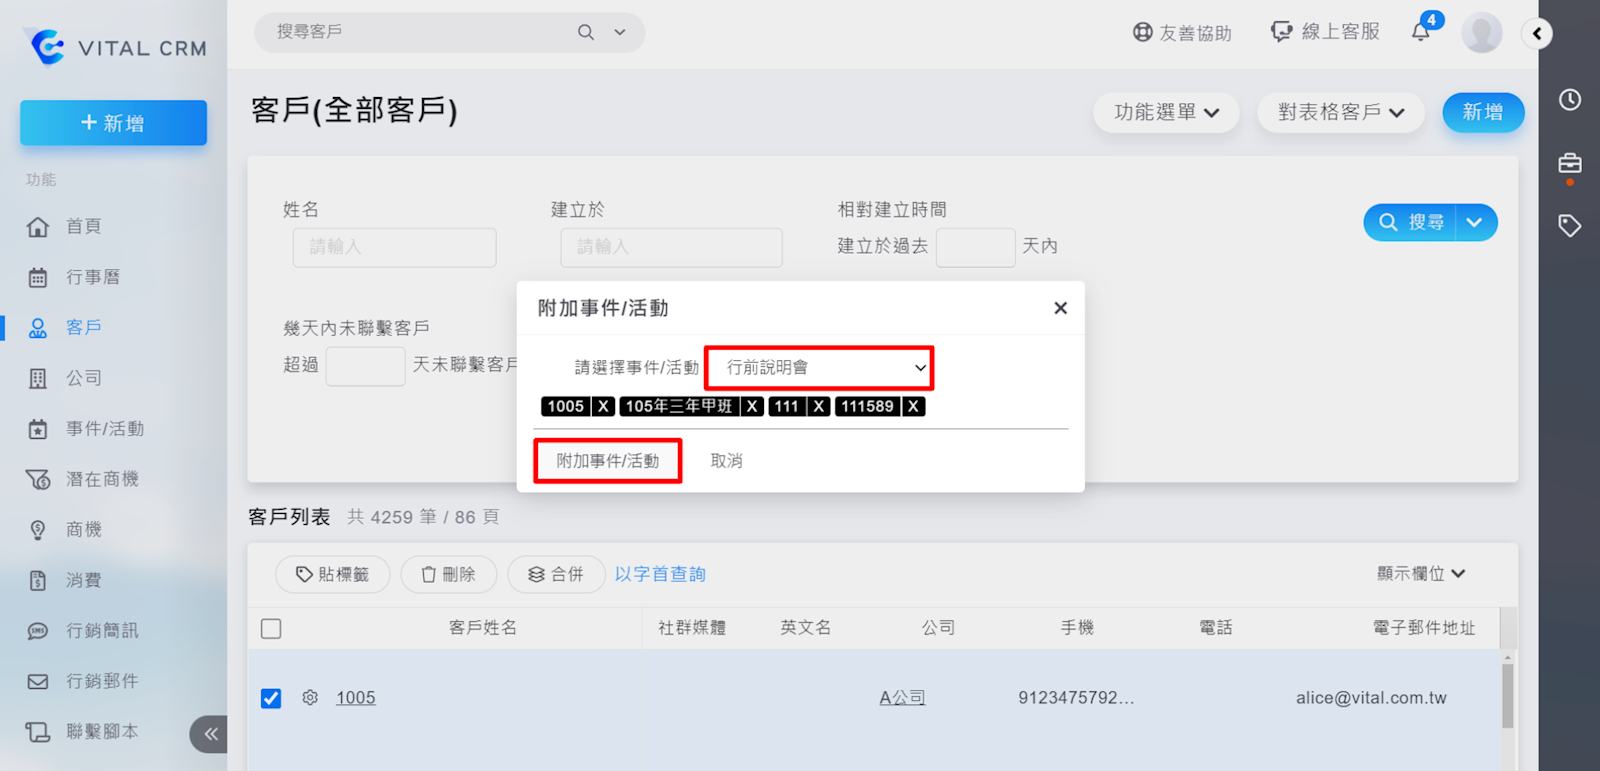Click the 附加事件/活動 confirm button
Screen dimensions: 1600x771
[x=607, y=461]
